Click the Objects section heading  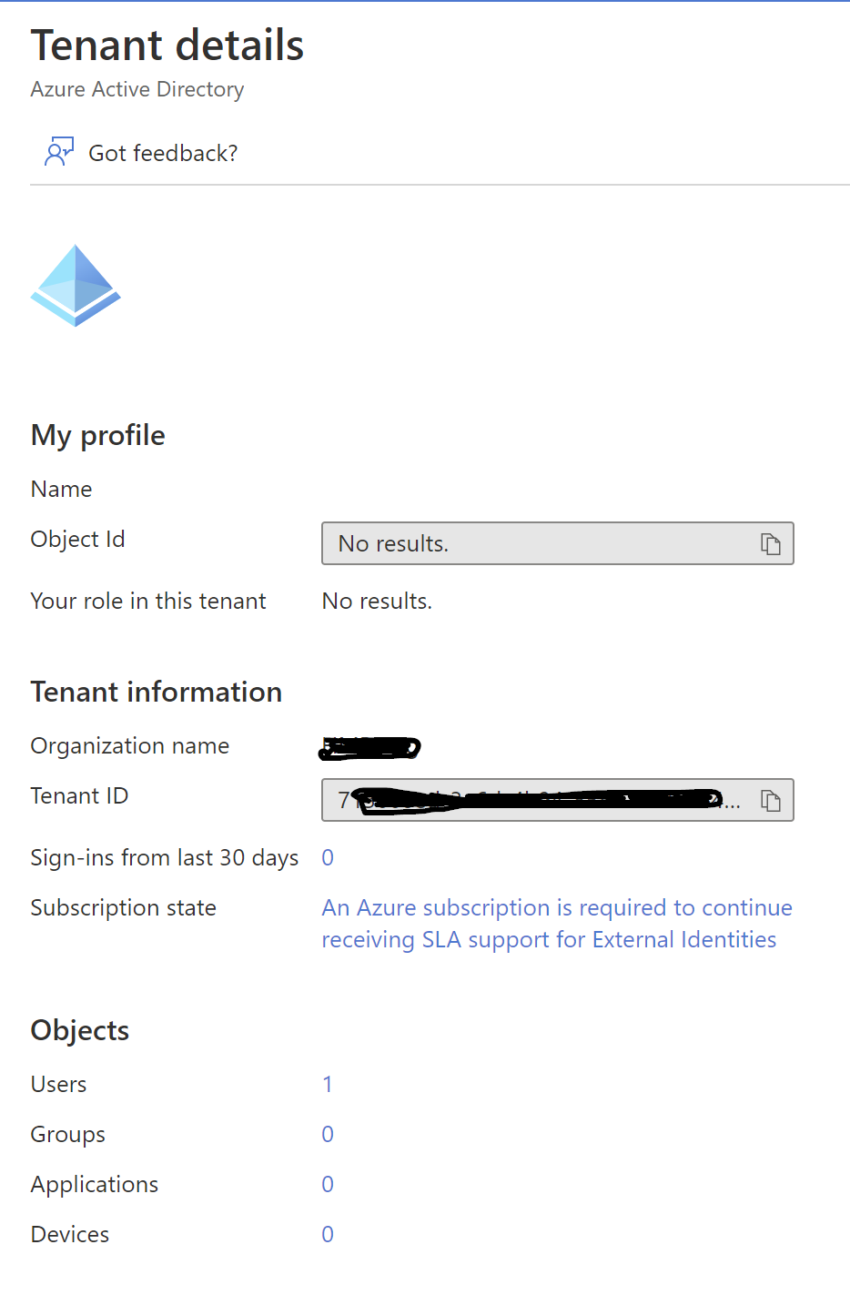coord(80,1030)
